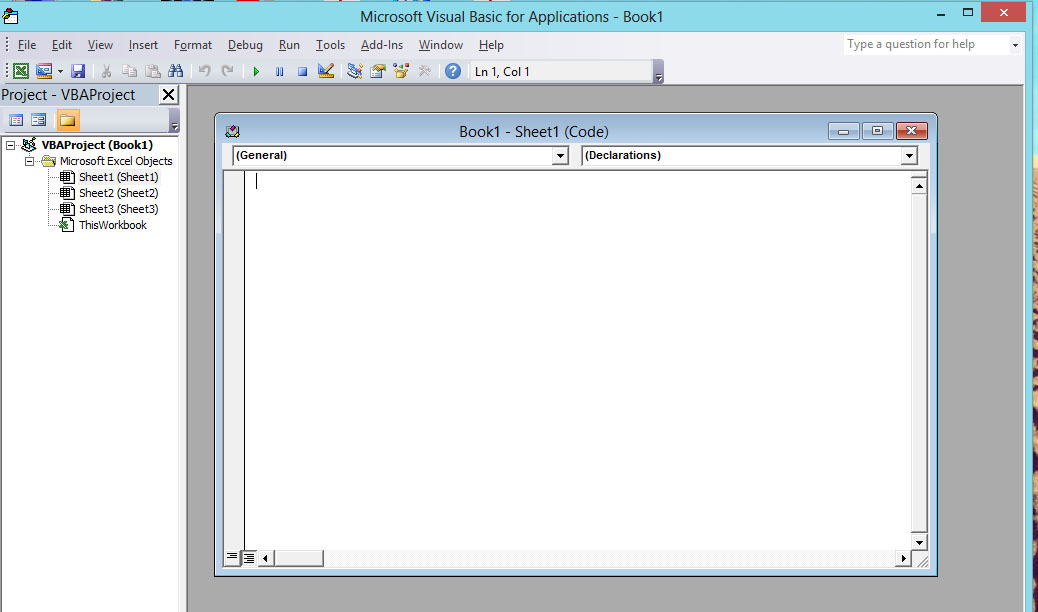The width and height of the screenshot is (1038, 612).
Task: Open the Run menu
Action: [289, 45]
